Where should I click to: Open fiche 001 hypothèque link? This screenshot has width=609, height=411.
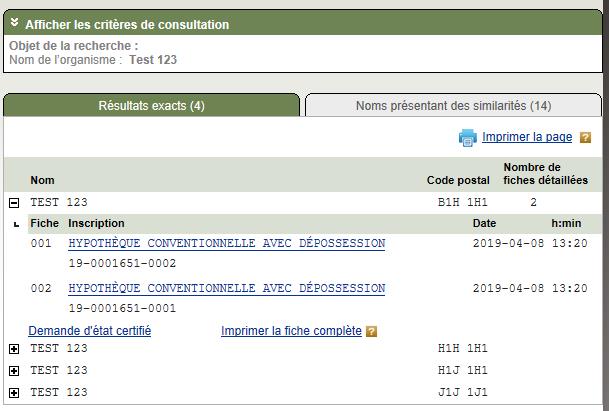click(x=226, y=244)
